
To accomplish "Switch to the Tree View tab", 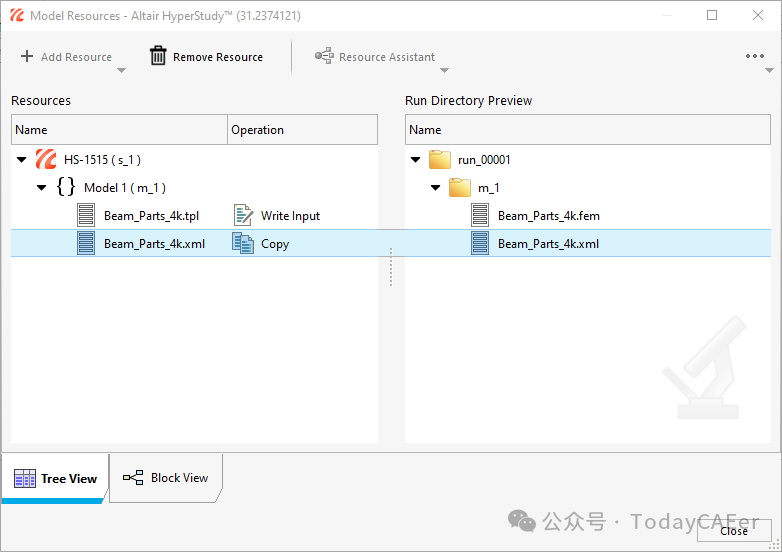I will 55,478.
